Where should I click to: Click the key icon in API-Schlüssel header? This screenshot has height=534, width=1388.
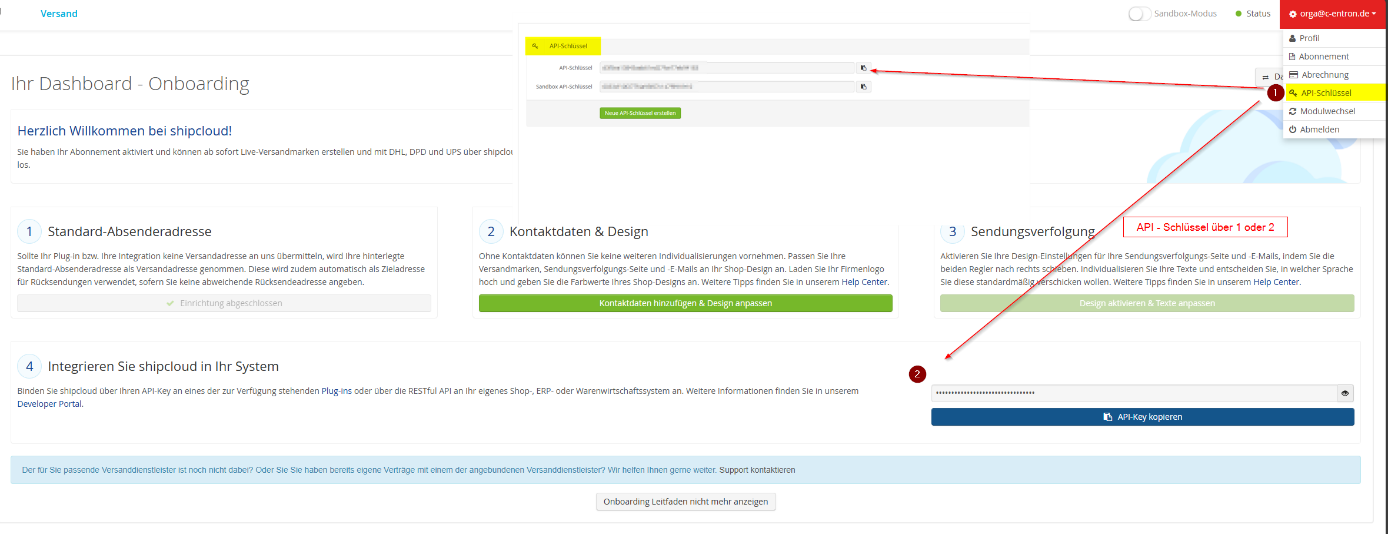click(536, 46)
